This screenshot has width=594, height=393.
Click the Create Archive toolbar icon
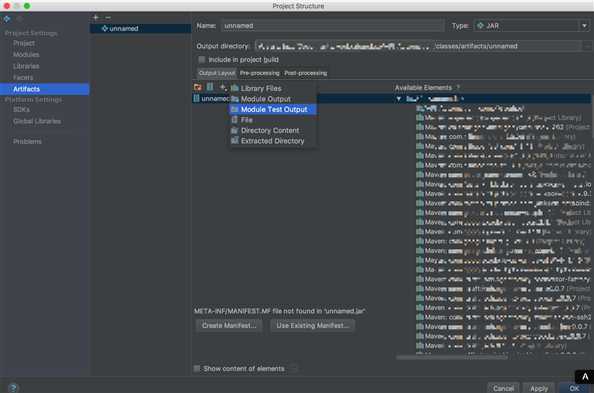(210, 88)
